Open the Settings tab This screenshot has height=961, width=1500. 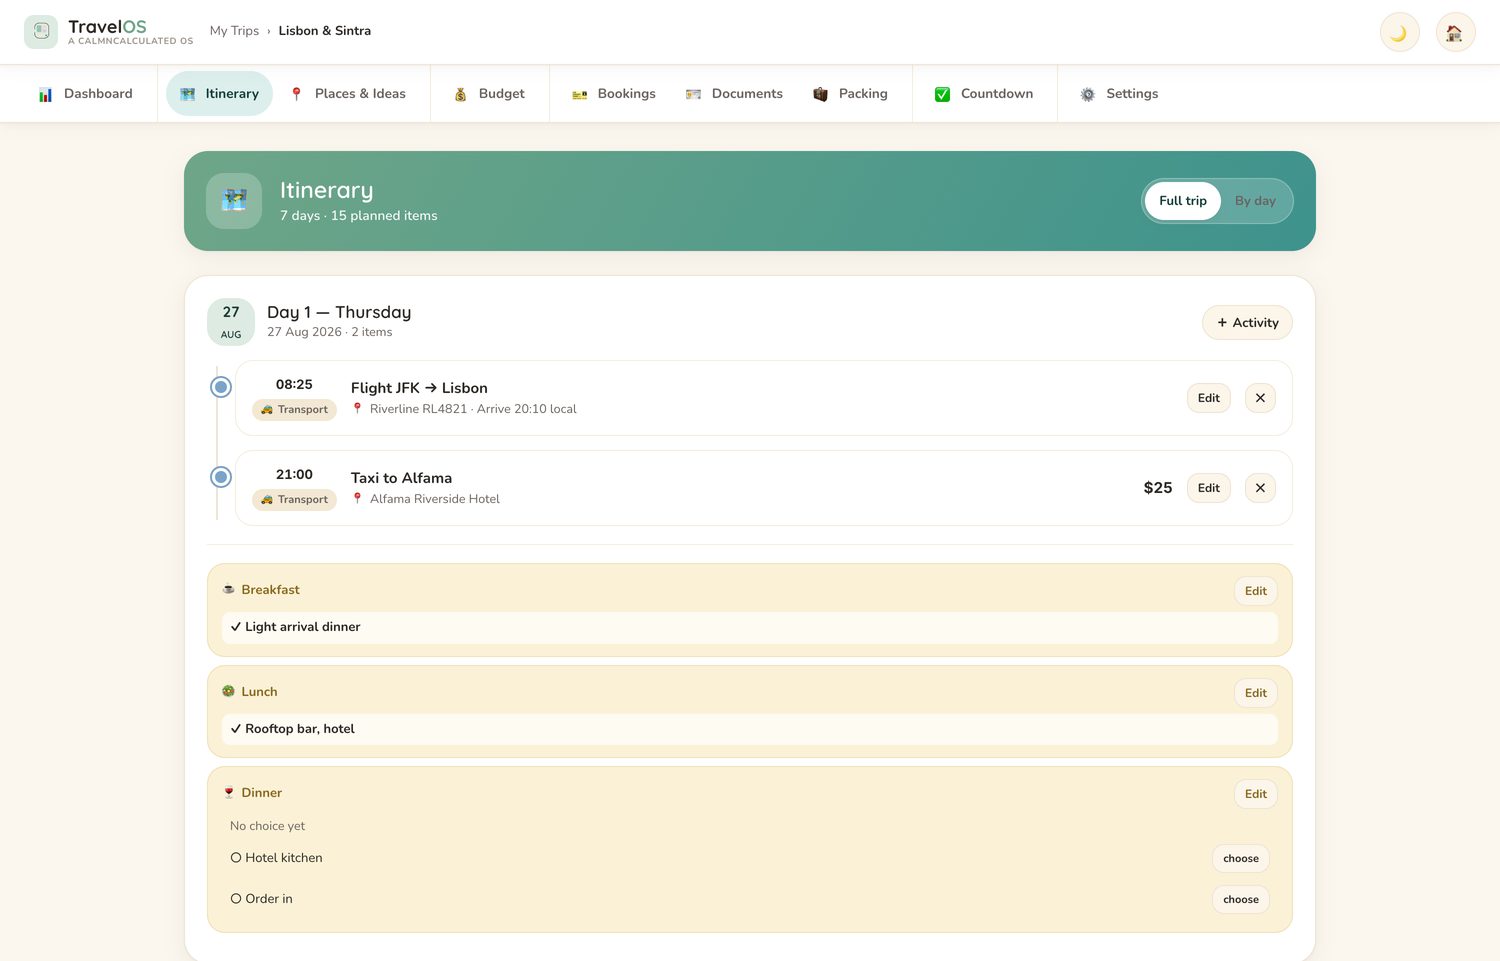tap(1119, 94)
